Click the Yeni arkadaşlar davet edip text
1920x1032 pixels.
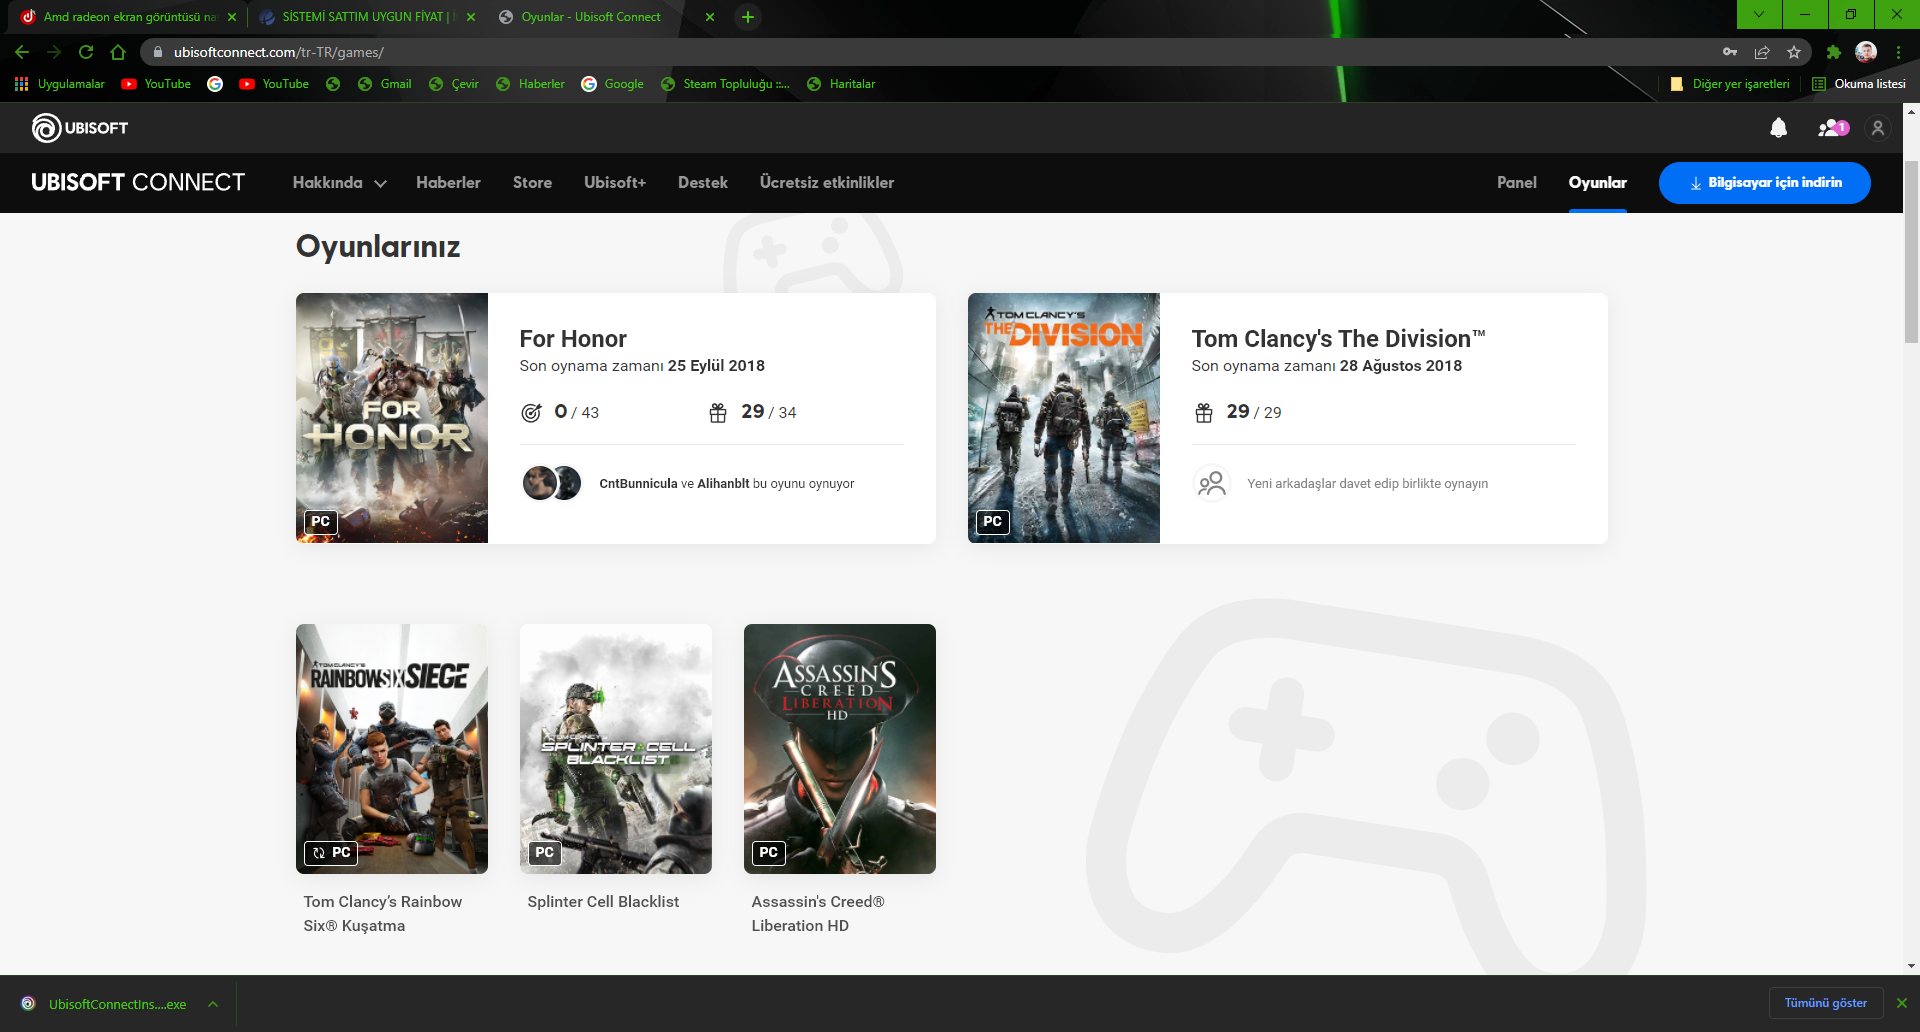(1367, 484)
